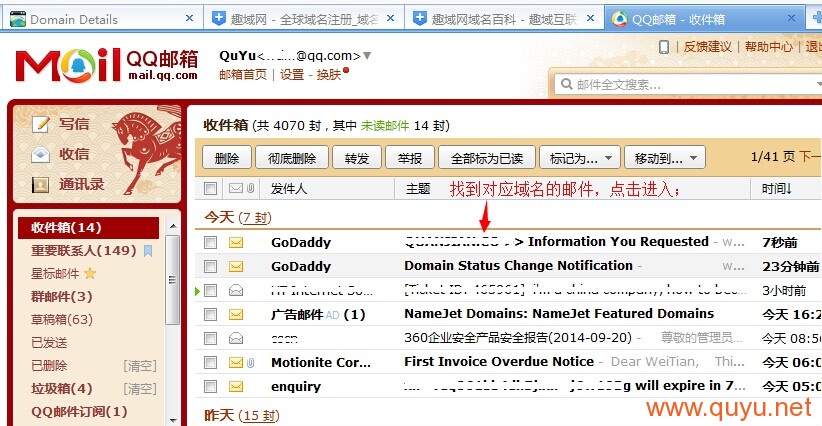Tick checkbox for the Ticket ID mail
This screenshot has width=822, height=426.
(210, 290)
